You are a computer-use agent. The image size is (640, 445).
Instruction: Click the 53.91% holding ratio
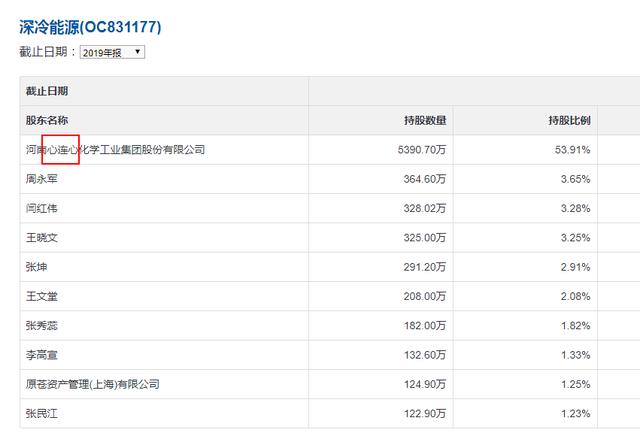[x=572, y=150]
